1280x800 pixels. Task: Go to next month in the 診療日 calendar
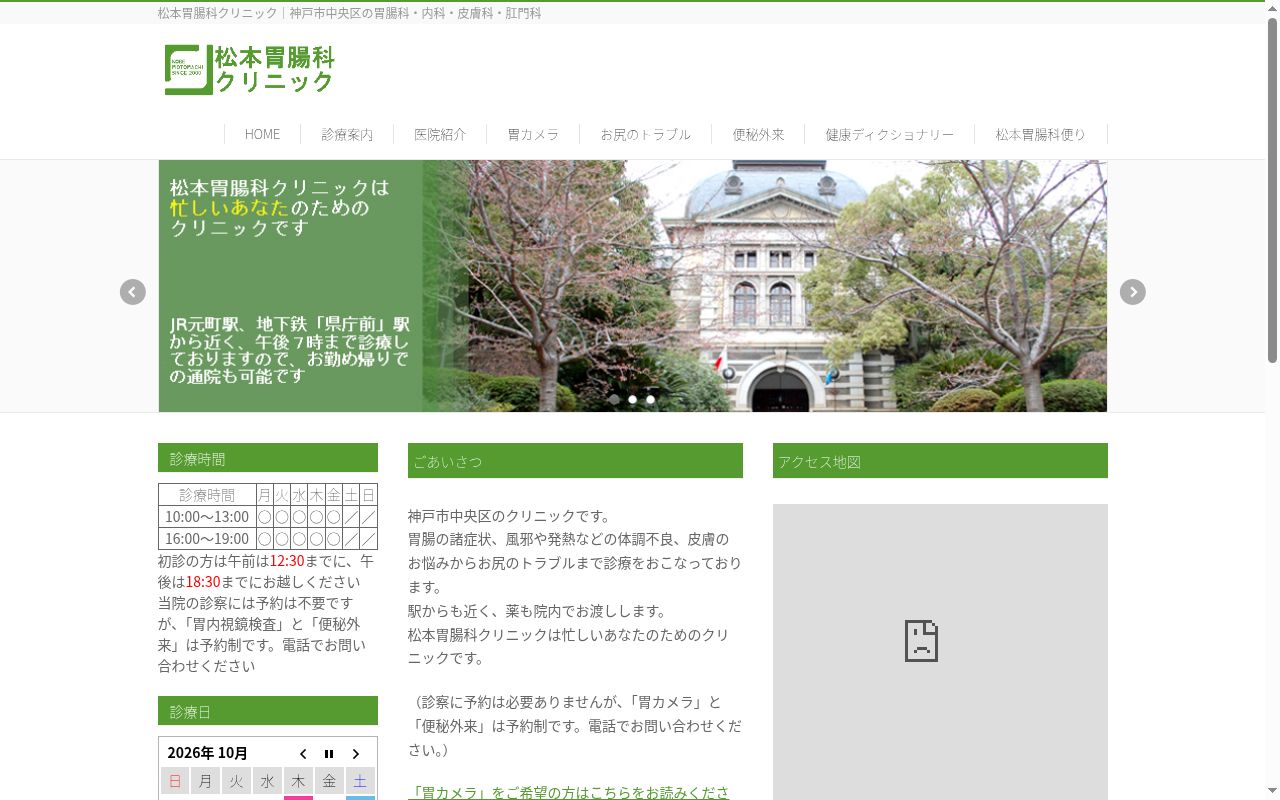[355, 754]
